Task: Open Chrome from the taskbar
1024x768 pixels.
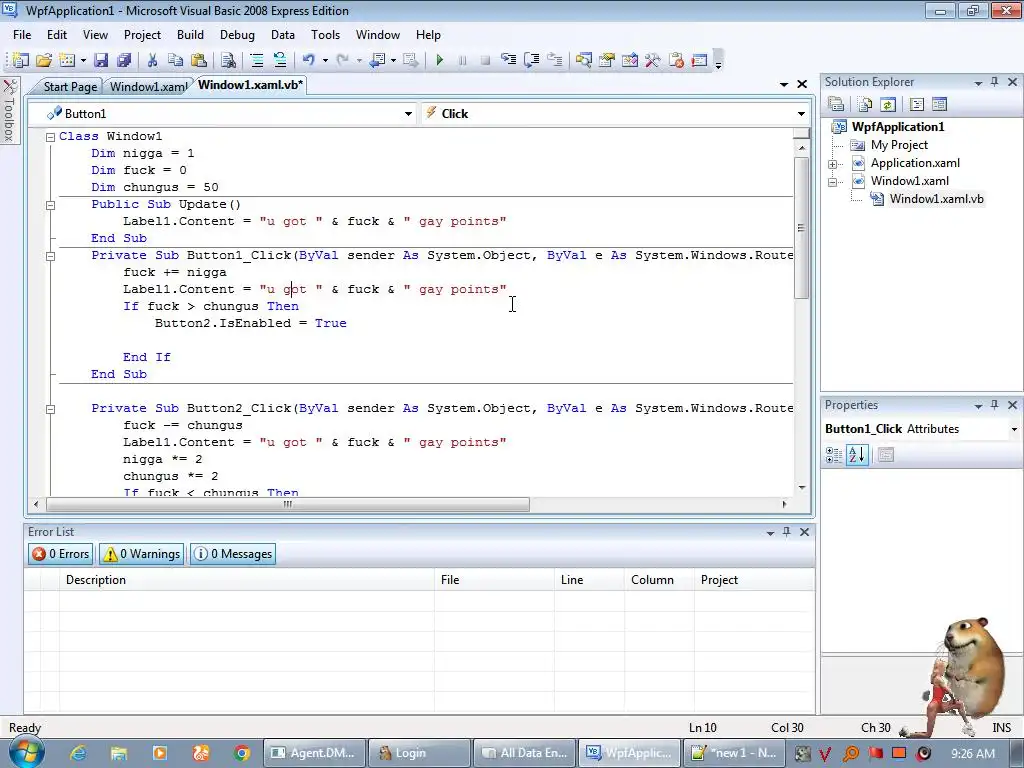Action: 242,753
